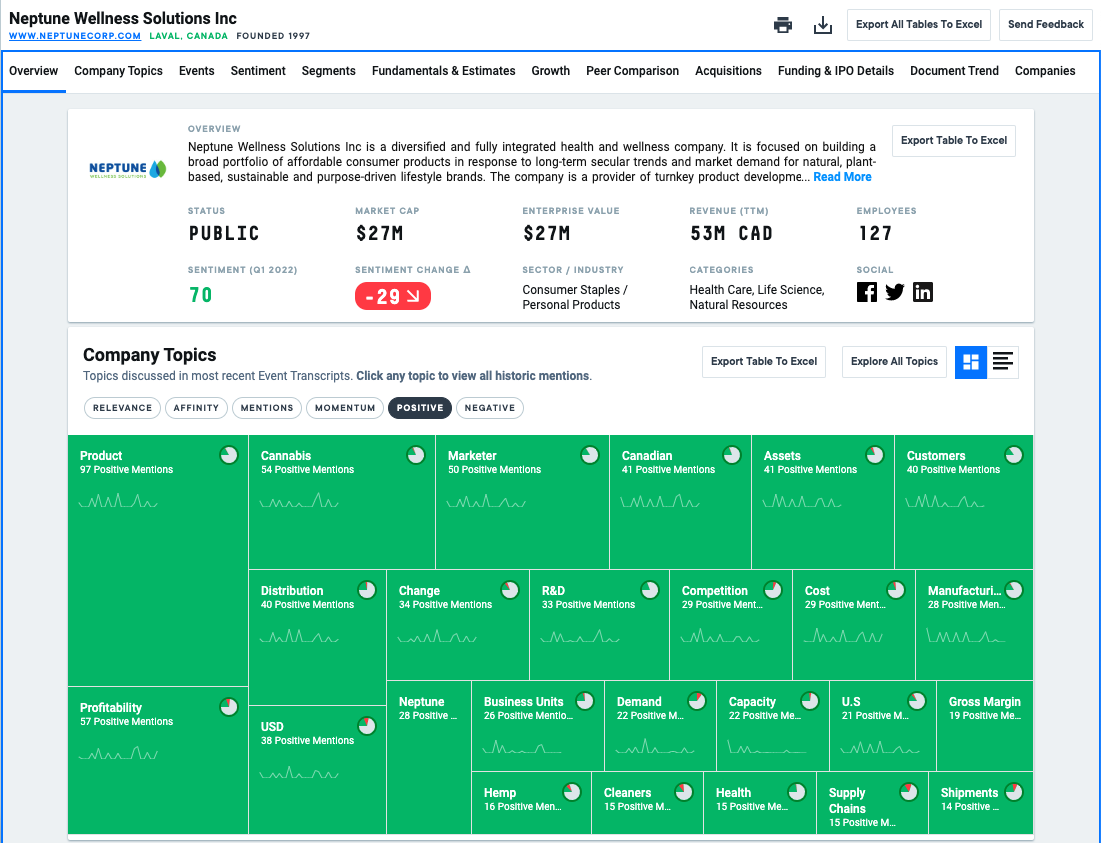Open the Twitter social icon
1101x843 pixels.
(895, 292)
